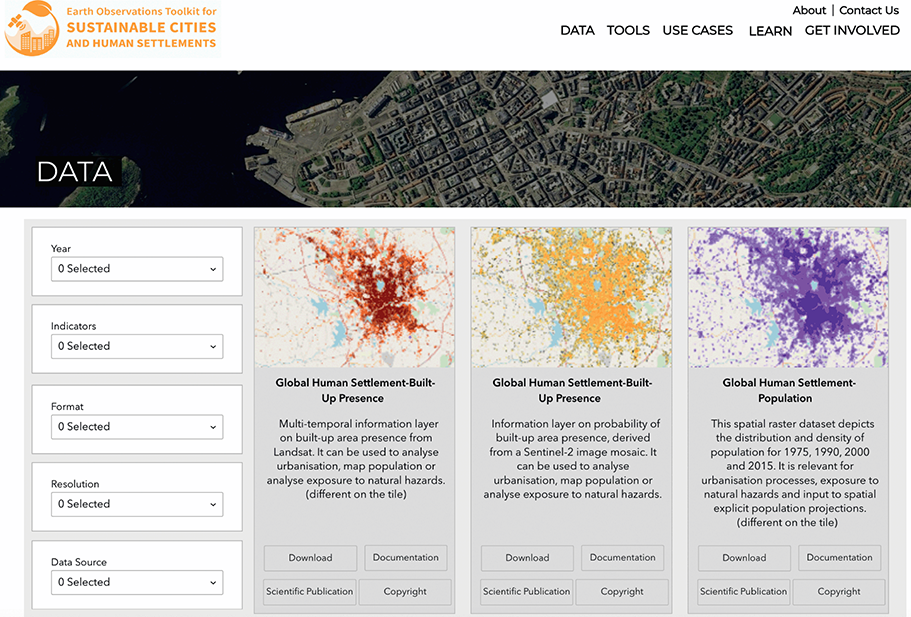Open the GET INVOLVED menu

pyautogui.click(x=852, y=31)
